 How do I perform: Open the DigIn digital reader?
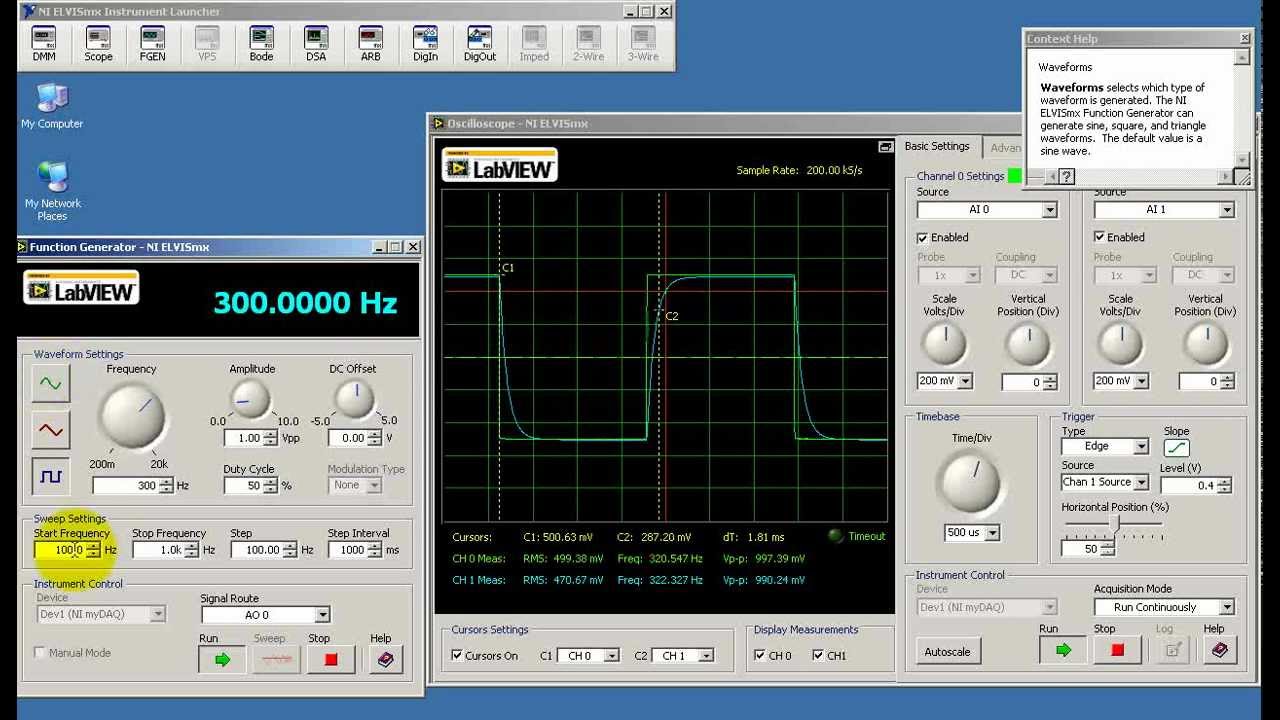click(425, 44)
